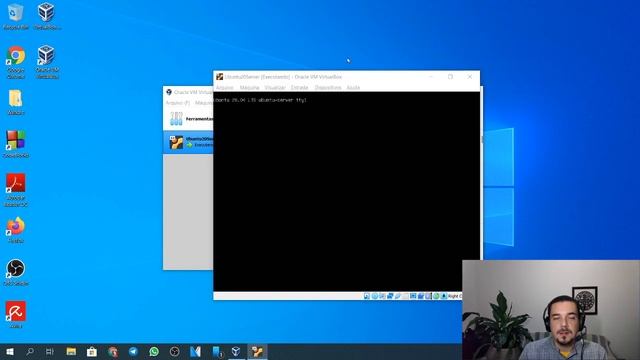
Task: Click the recording status icon
Action: [421, 296]
